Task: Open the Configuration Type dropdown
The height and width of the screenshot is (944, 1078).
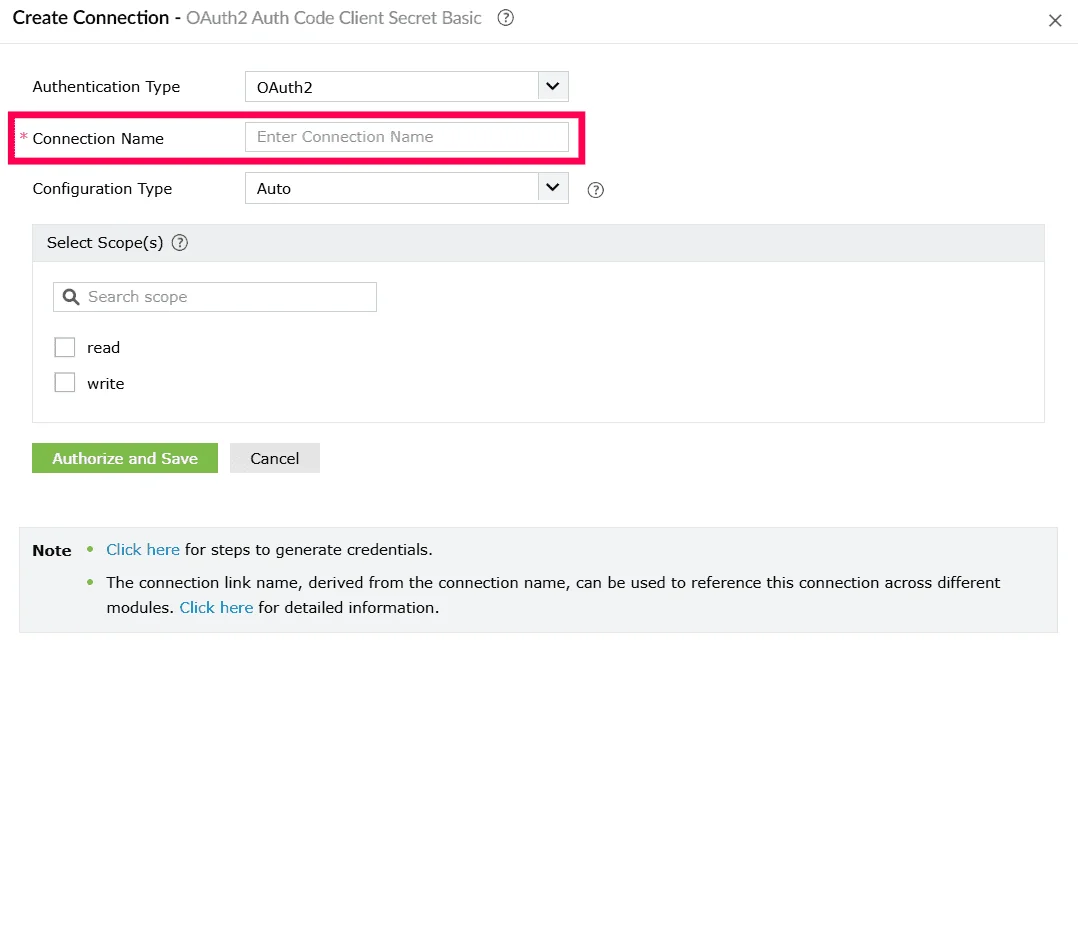Action: pos(406,188)
